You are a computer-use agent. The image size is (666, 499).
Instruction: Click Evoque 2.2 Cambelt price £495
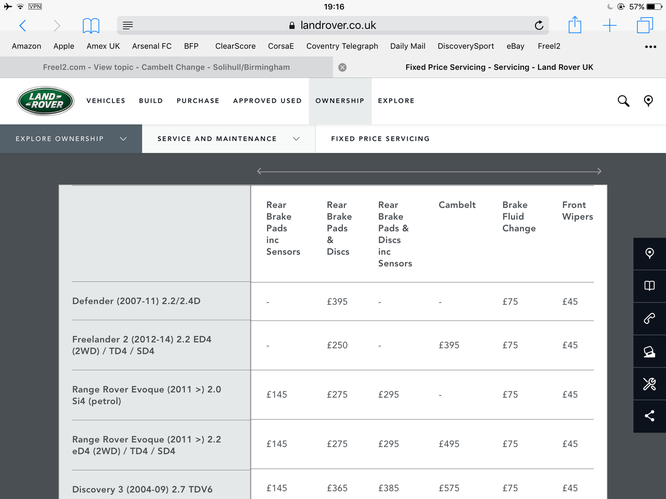449,444
